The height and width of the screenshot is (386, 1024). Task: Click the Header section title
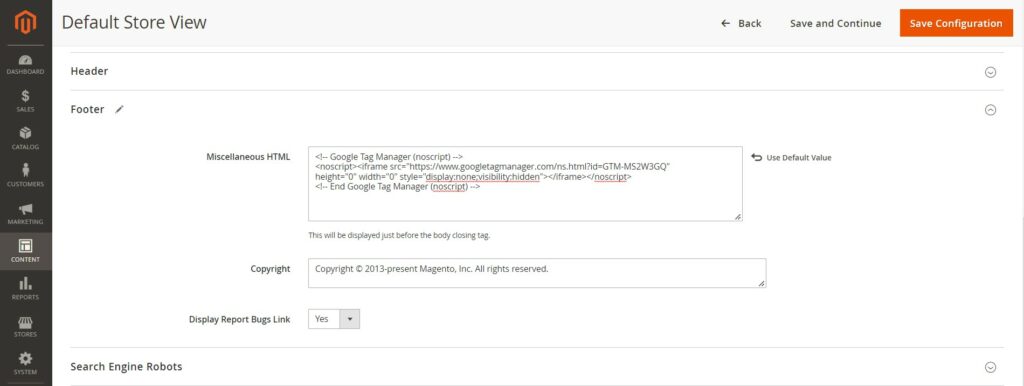pyautogui.click(x=89, y=71)
